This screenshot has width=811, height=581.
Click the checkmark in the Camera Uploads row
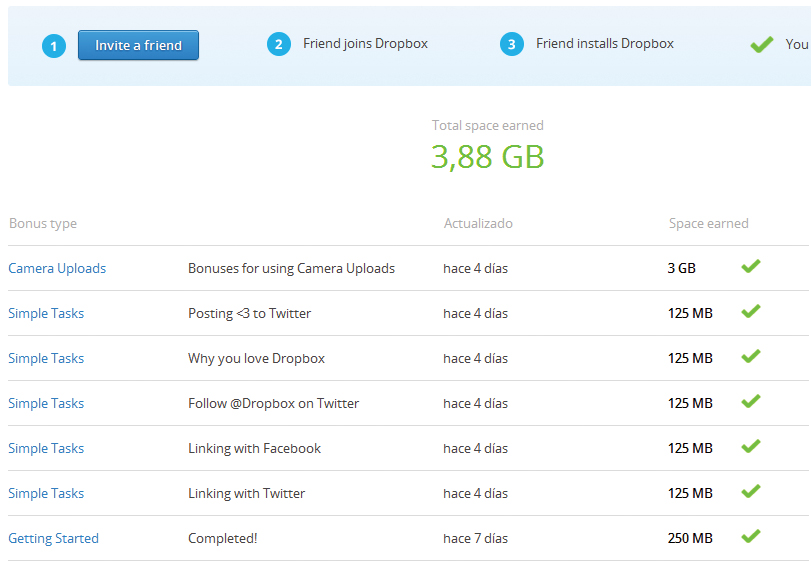point(751,266)
